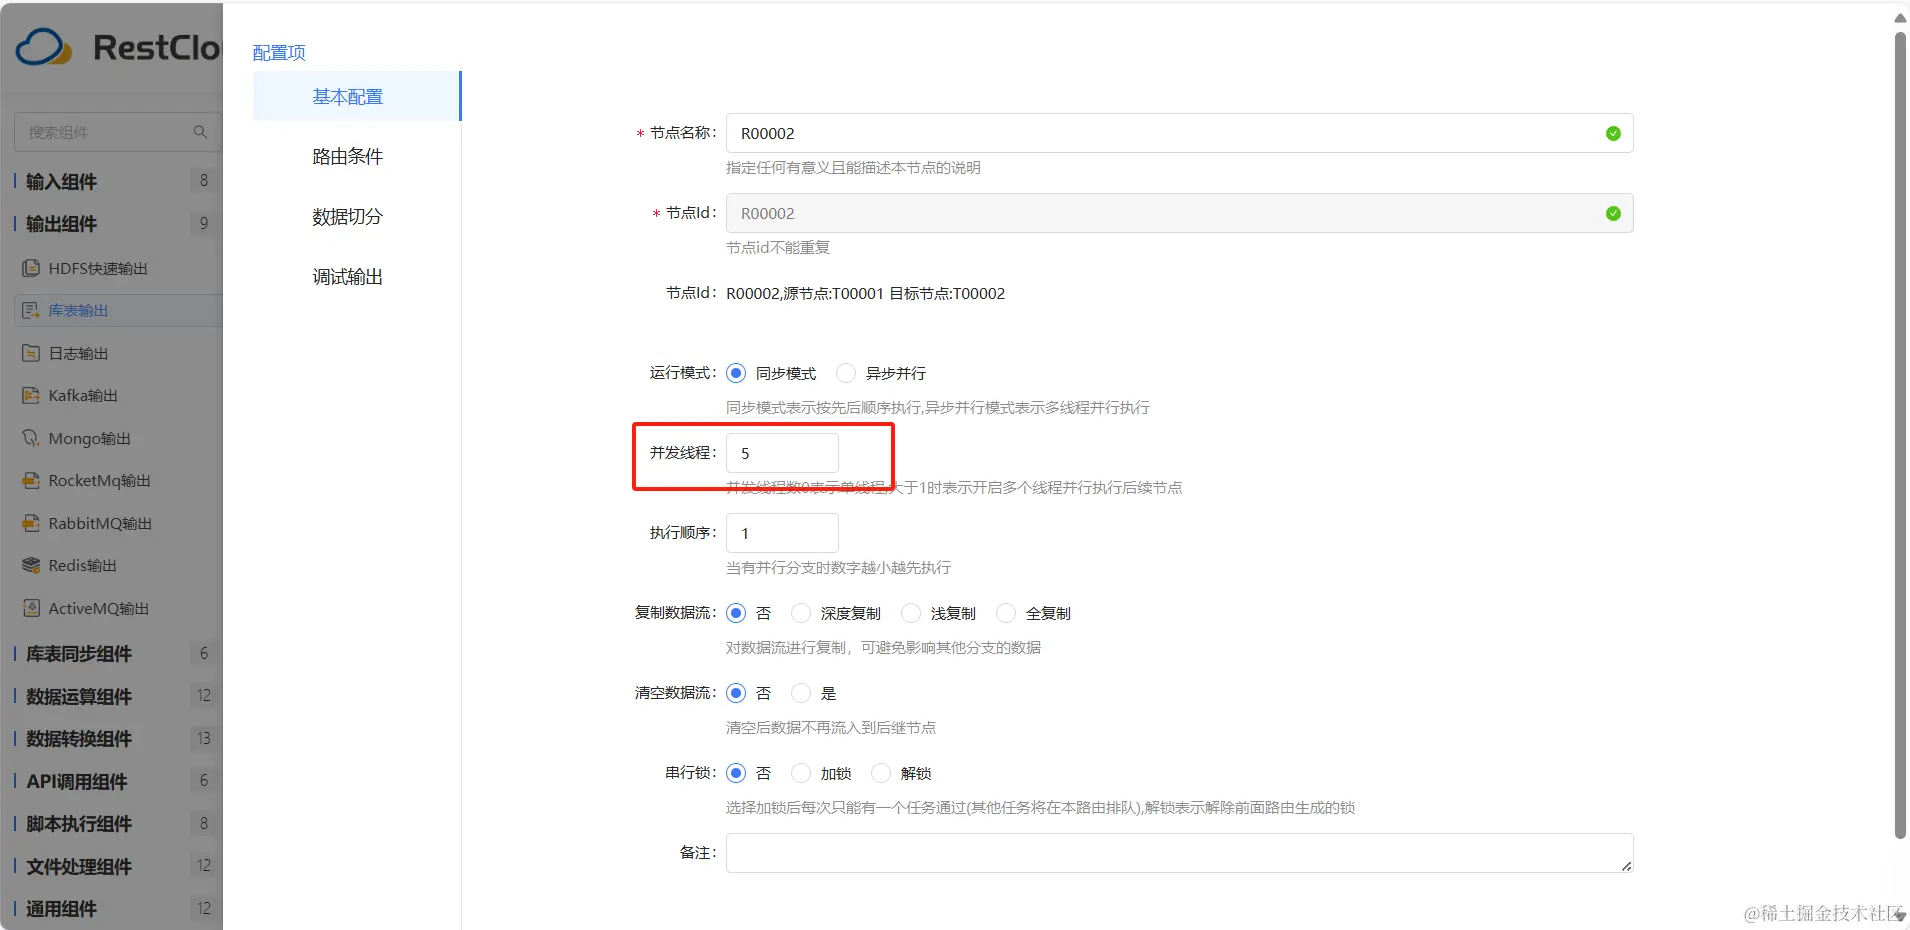Expand the 数据运算组件 category

(x=79, y=696)
